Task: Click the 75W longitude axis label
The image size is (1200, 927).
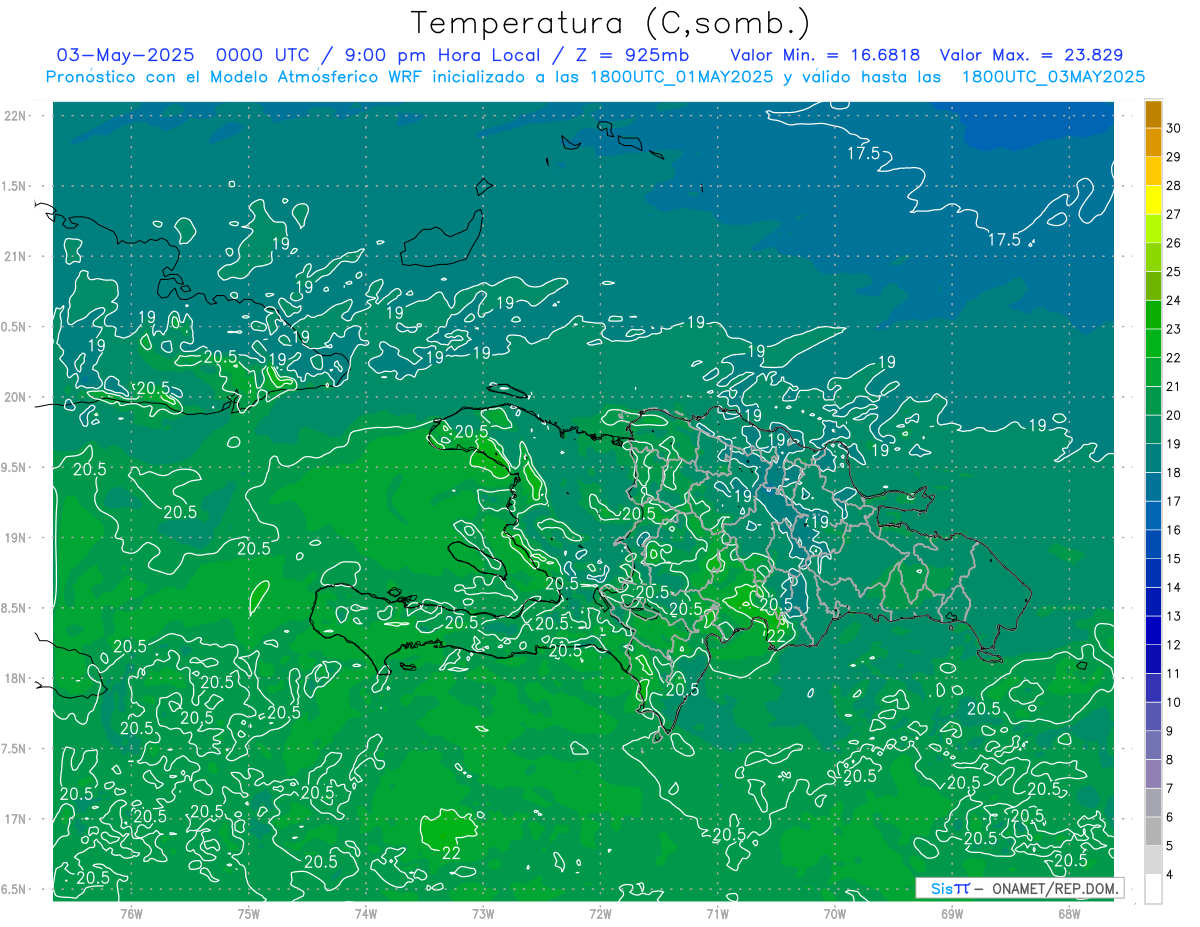Action: 249,914
